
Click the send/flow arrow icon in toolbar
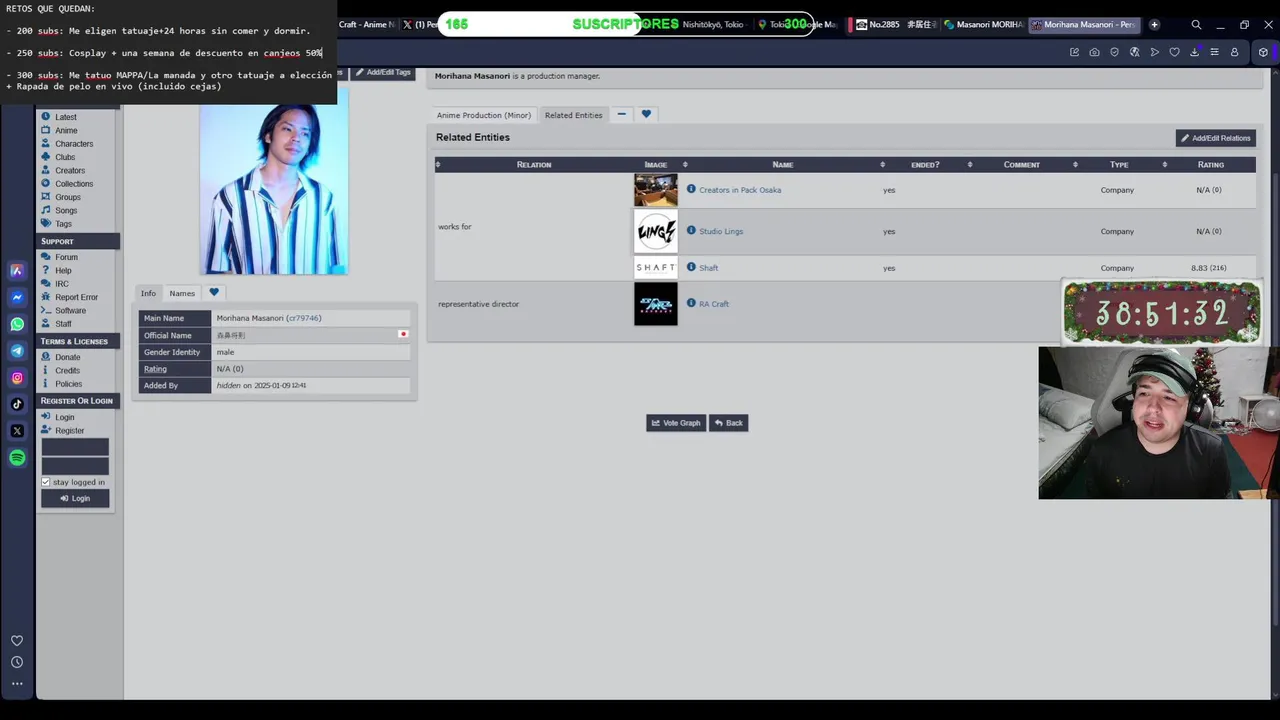coord(1154,52)
